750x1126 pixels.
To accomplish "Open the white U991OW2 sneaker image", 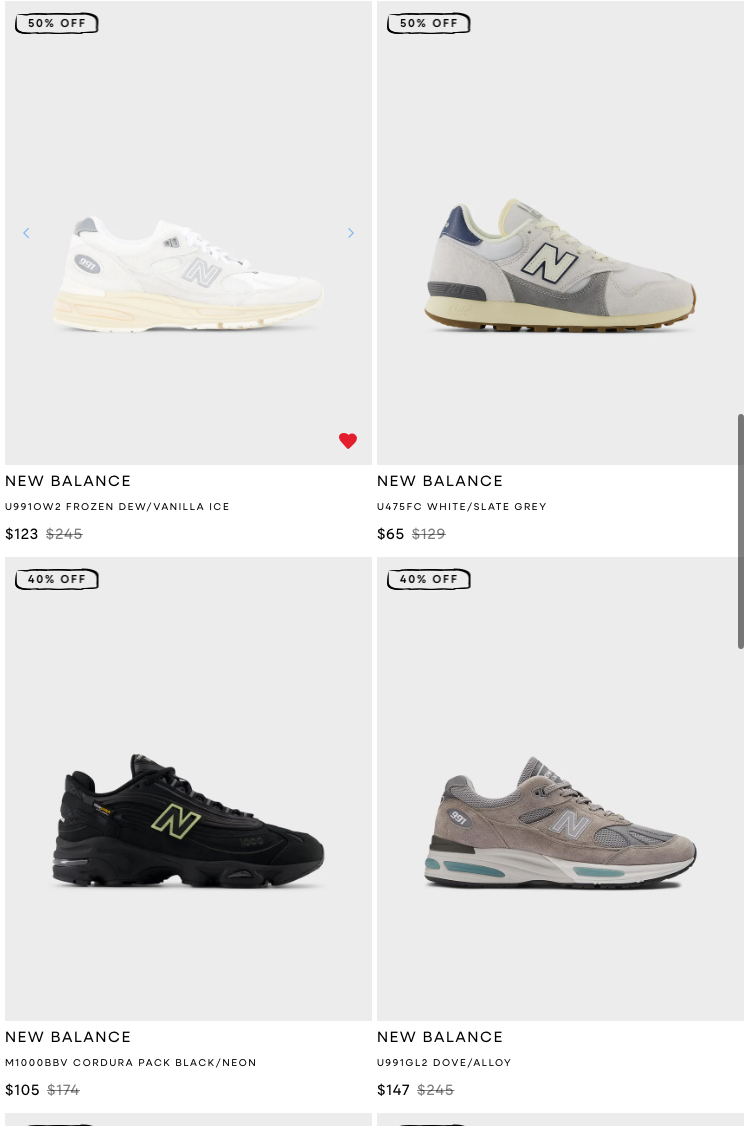I will pos(188,274).
